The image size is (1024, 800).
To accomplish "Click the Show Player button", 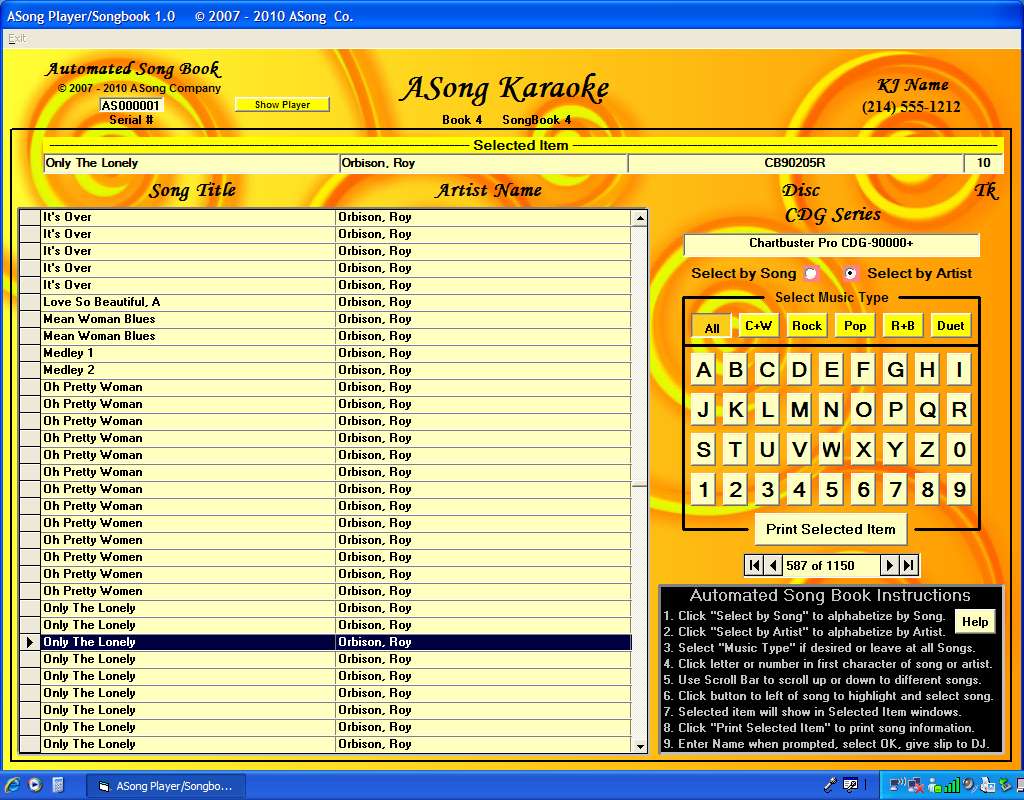I will [282, 105].
